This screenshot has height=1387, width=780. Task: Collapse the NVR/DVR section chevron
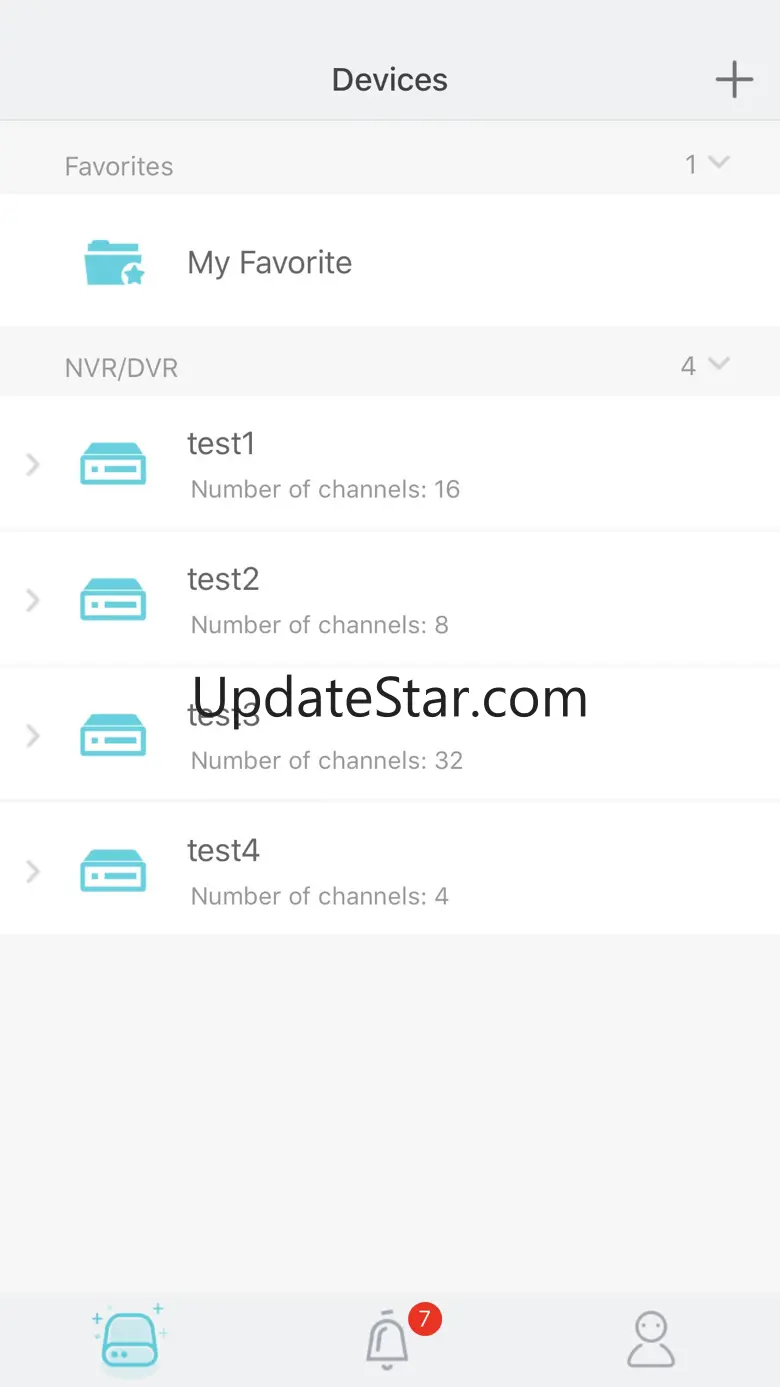[x=719, y=364]
